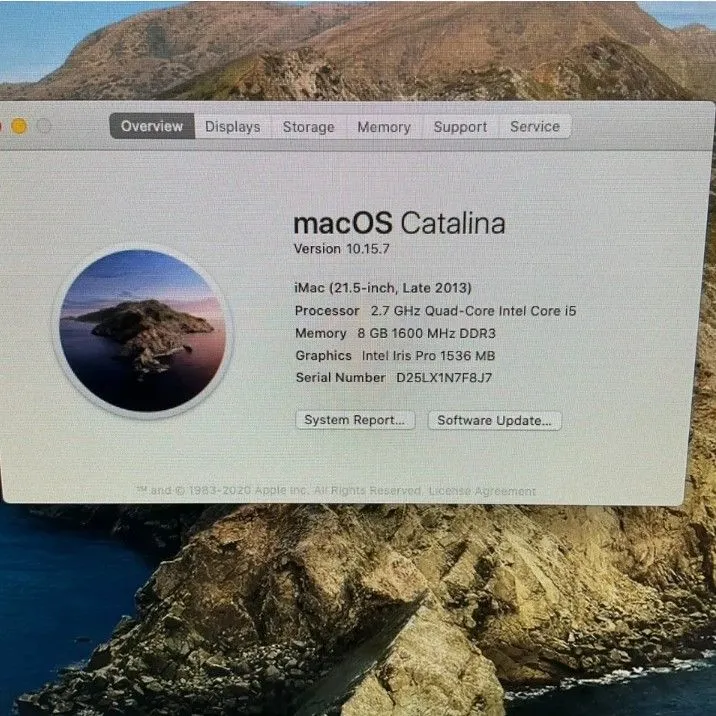The height and width of the screenshot is (716, 716).
Task: Select the iMac (21.5-inch, Late 2013) line
Action: pyautogui.click(x=383, y=288)
